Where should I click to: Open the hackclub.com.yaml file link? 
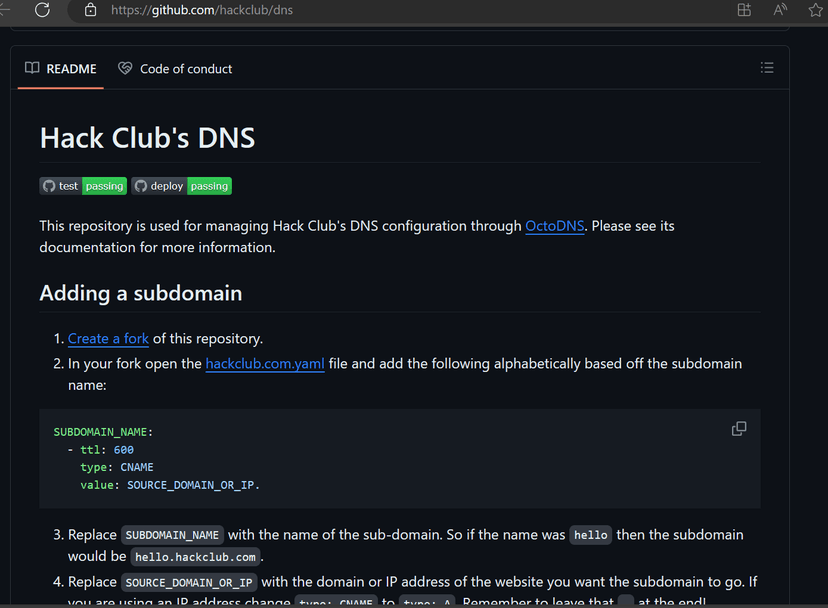point(265,364)
